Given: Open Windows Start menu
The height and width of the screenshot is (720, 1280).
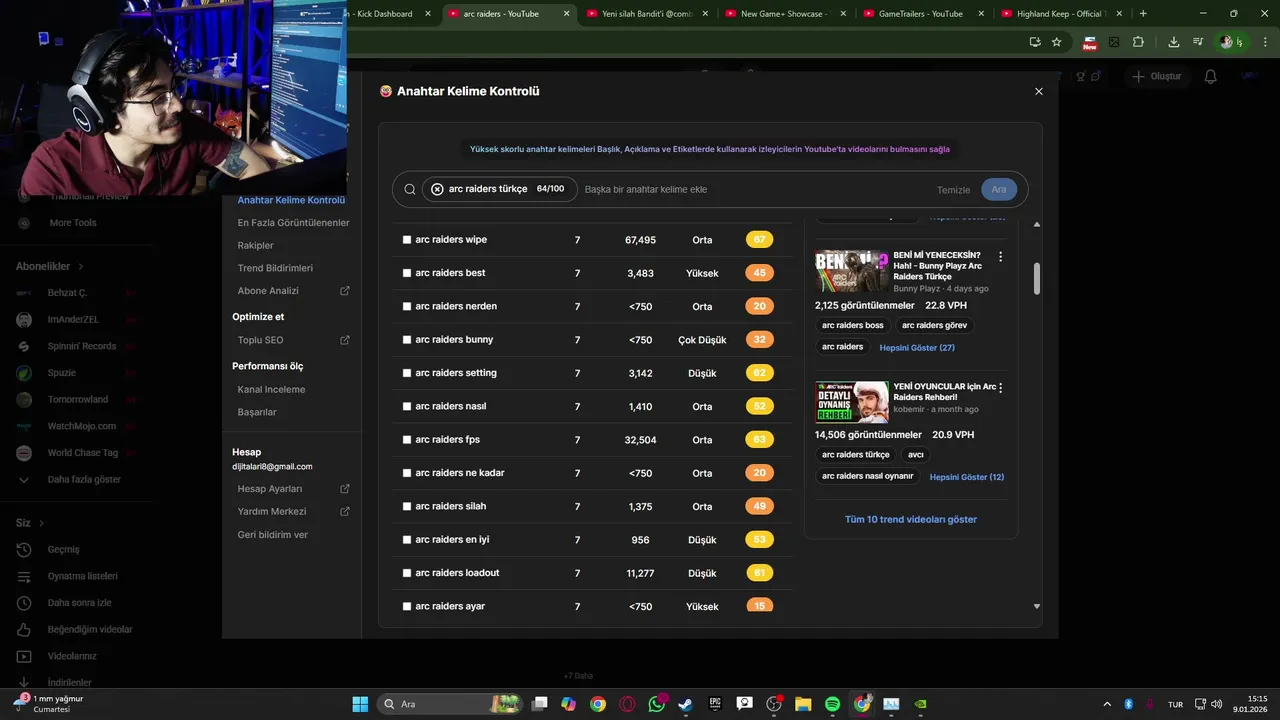Looking at the screenshot, I should click(360, 704).
